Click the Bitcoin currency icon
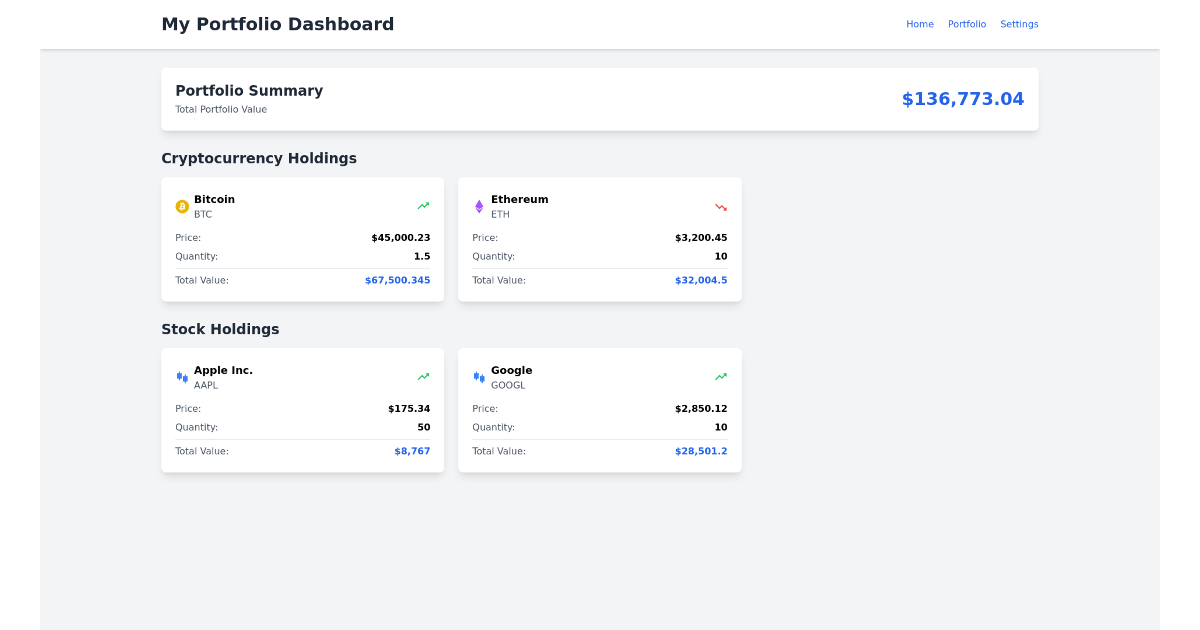 tap(181, 206)
